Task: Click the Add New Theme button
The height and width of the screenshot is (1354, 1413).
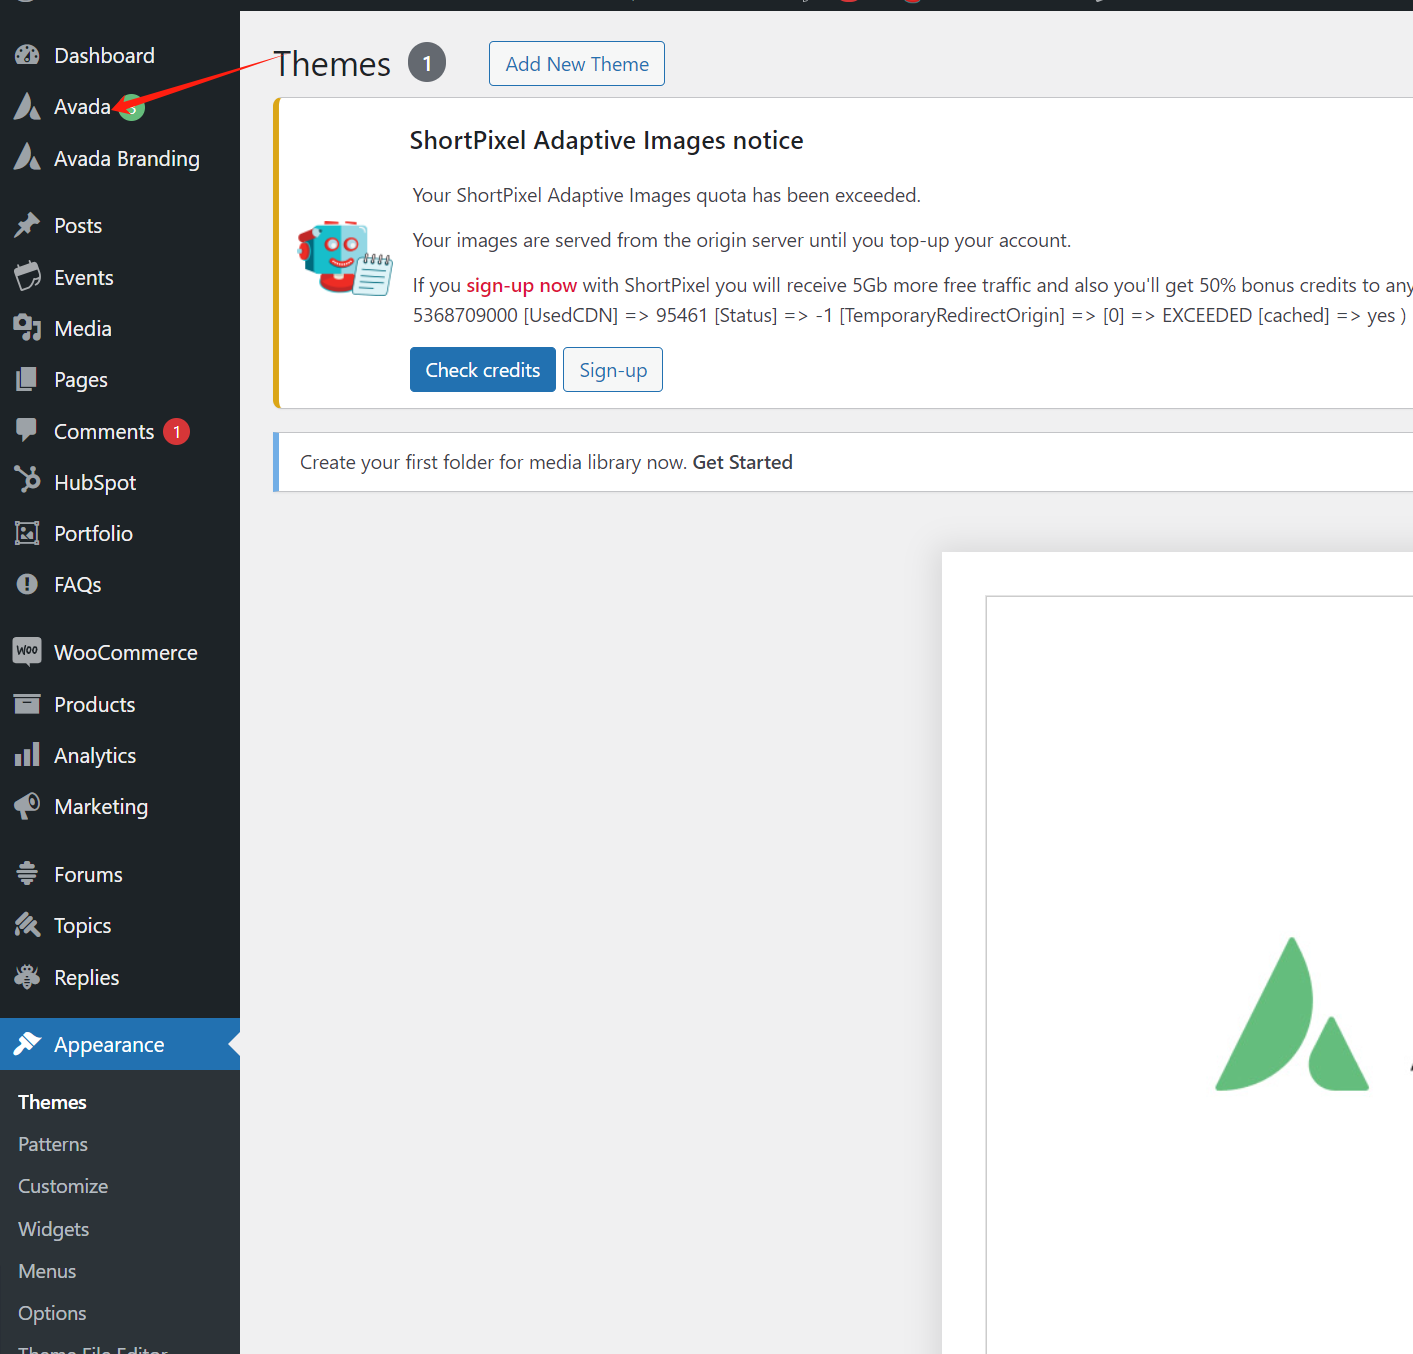Action: [577, 63]
